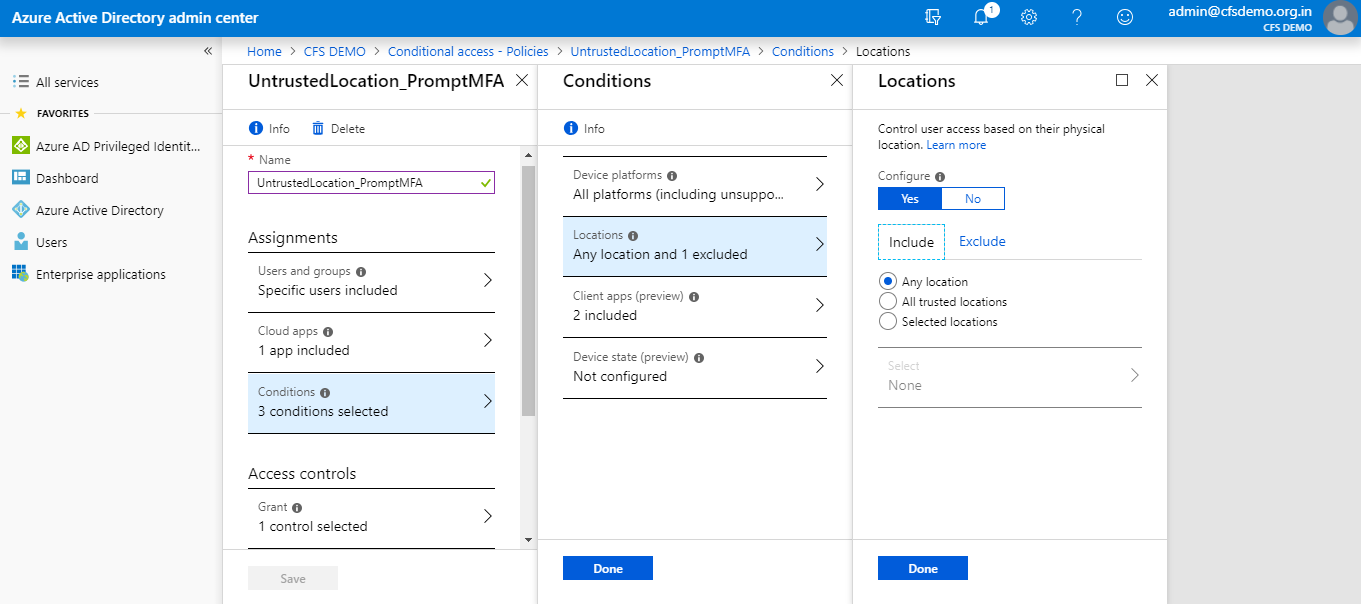Viewport: 1361px width, 604px height.
Task: Open Client apps (preview) condition
Action: pos(695,307)
